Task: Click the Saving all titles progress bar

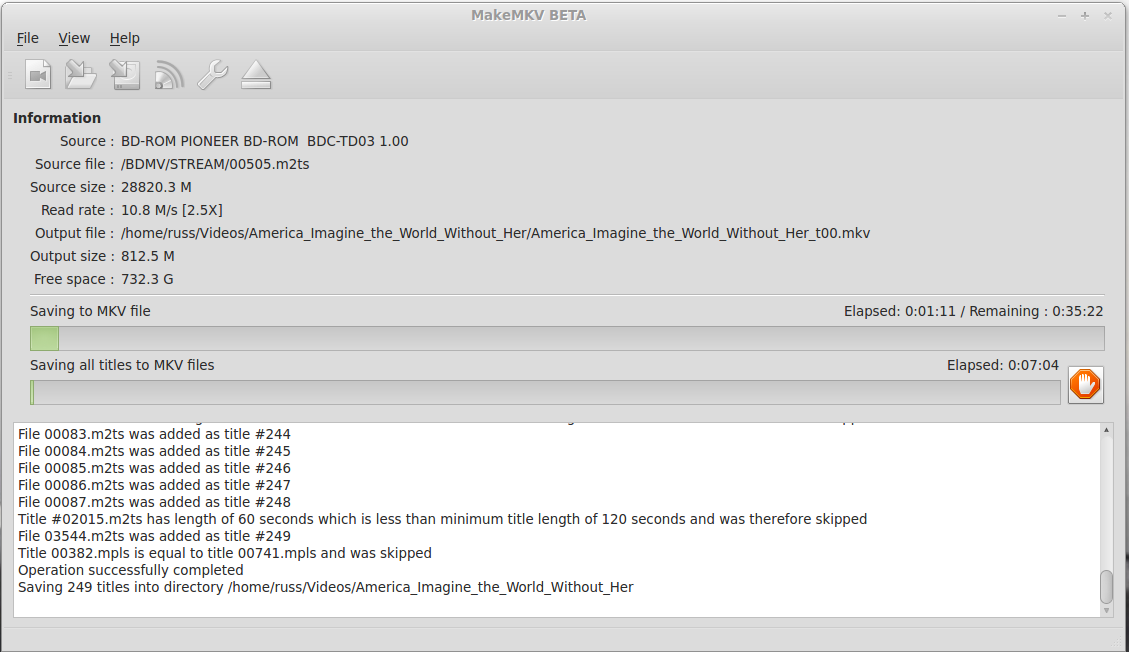Action: point(545,392)
